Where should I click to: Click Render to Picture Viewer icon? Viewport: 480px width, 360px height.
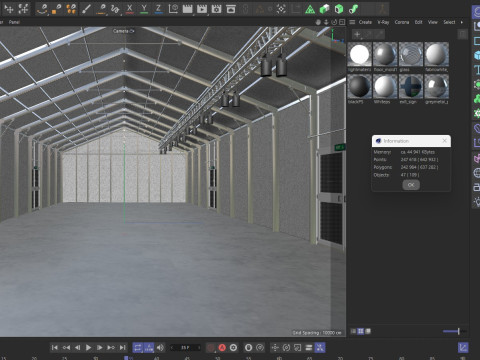(x=202, y=9)
